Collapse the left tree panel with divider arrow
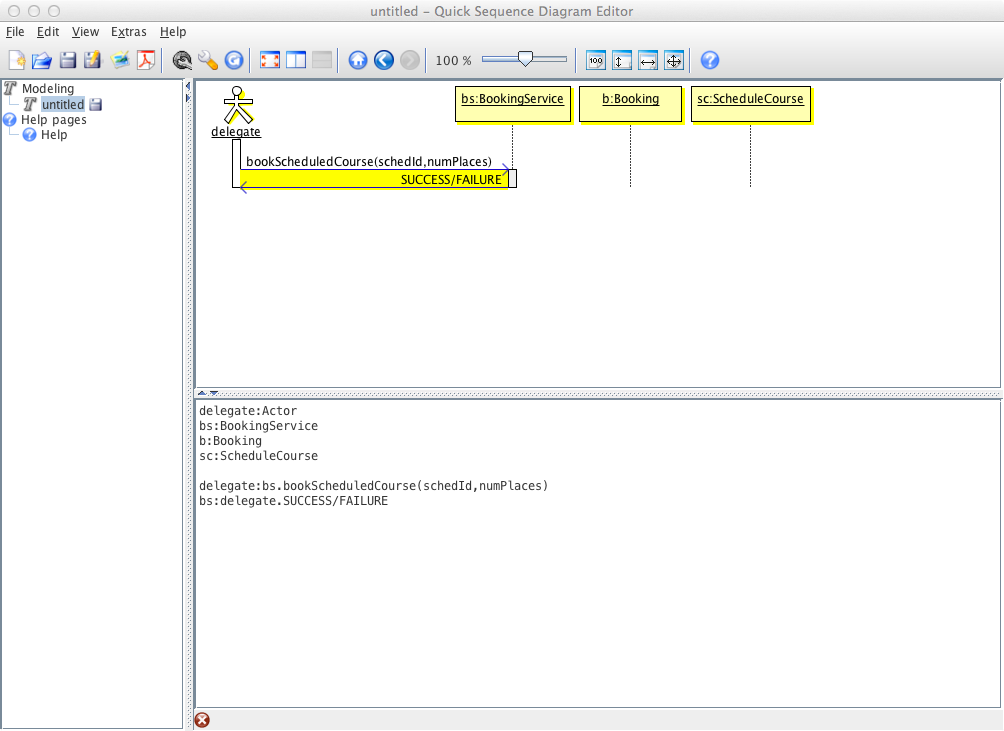 click(x=188, y=86)
